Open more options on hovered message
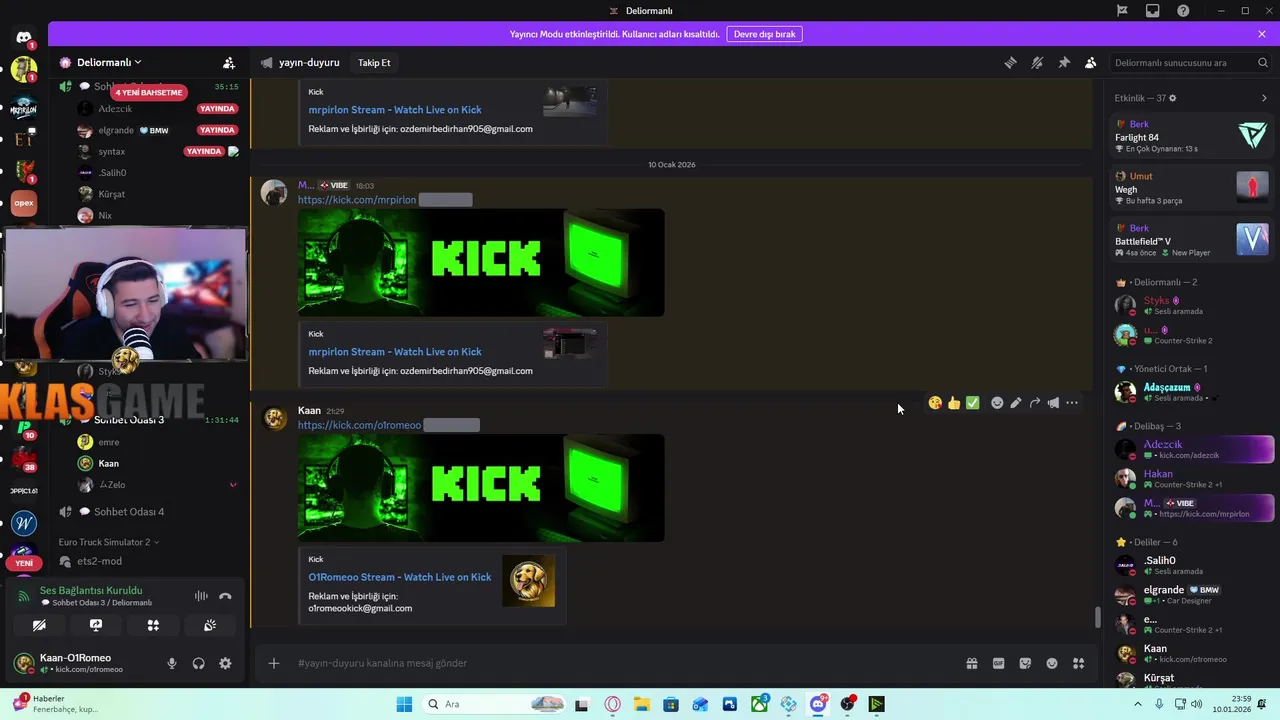1280x720 pixels. (1072, 403)
